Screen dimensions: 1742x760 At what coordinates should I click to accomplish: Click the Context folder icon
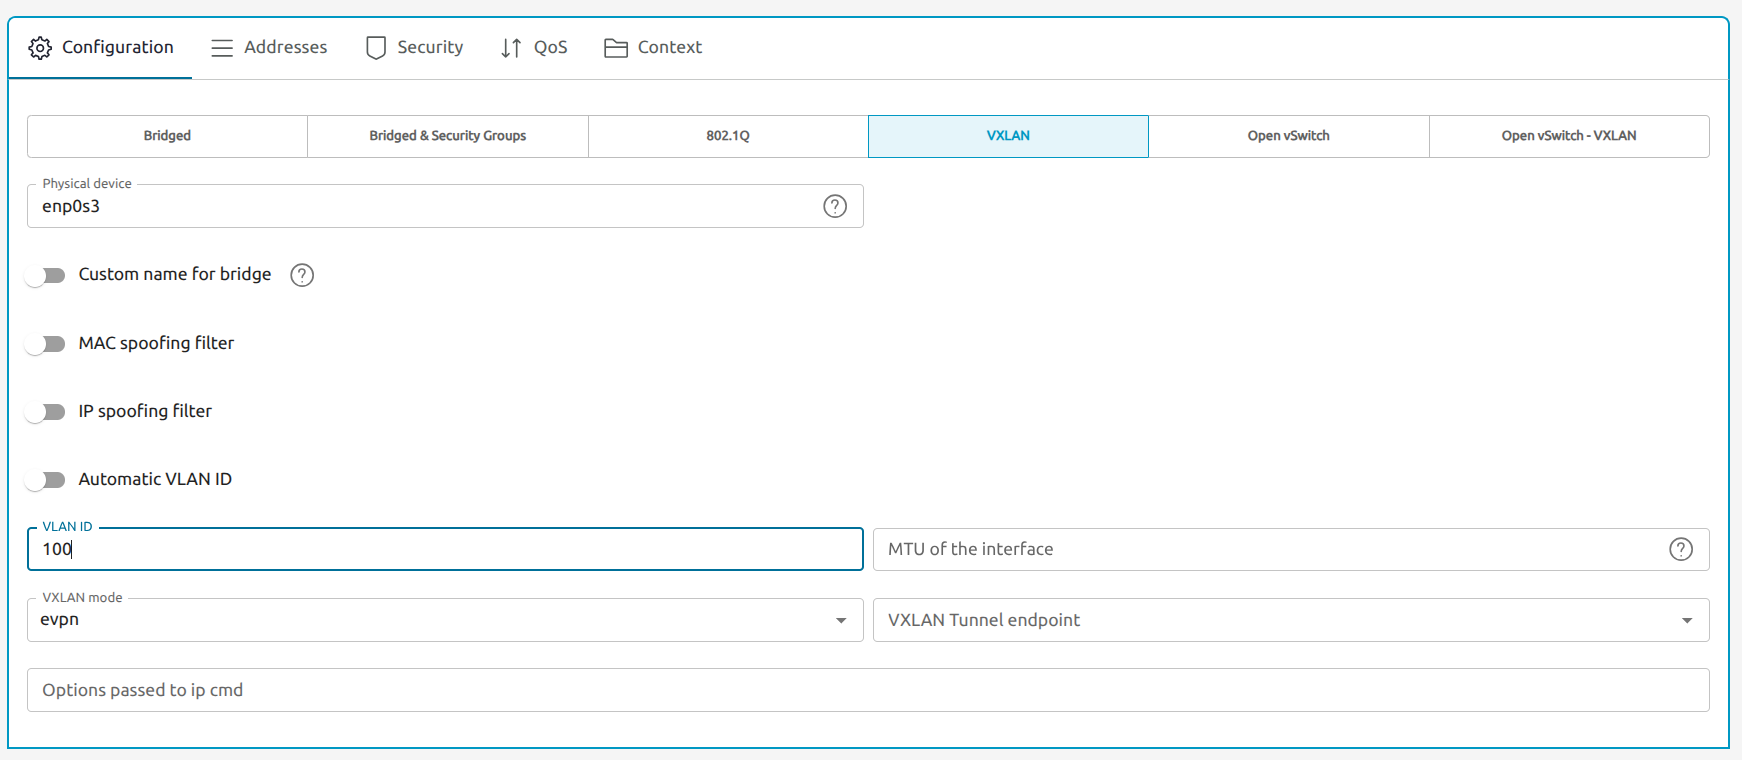click(x=616, y=48)
